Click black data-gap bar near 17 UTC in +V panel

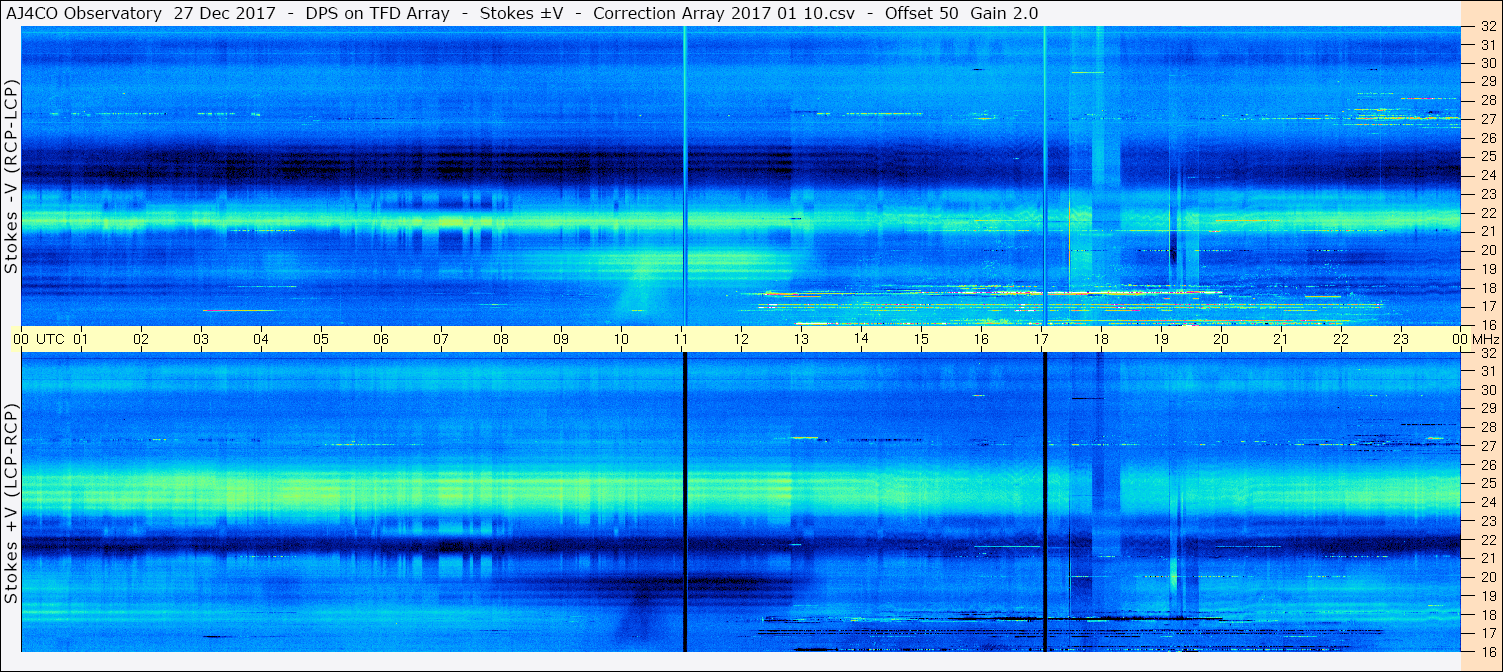point(1045,502)
